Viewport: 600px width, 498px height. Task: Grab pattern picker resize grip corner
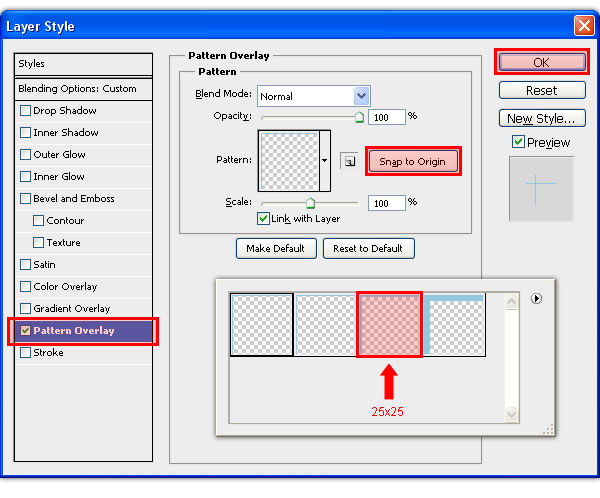coord(548,429)
